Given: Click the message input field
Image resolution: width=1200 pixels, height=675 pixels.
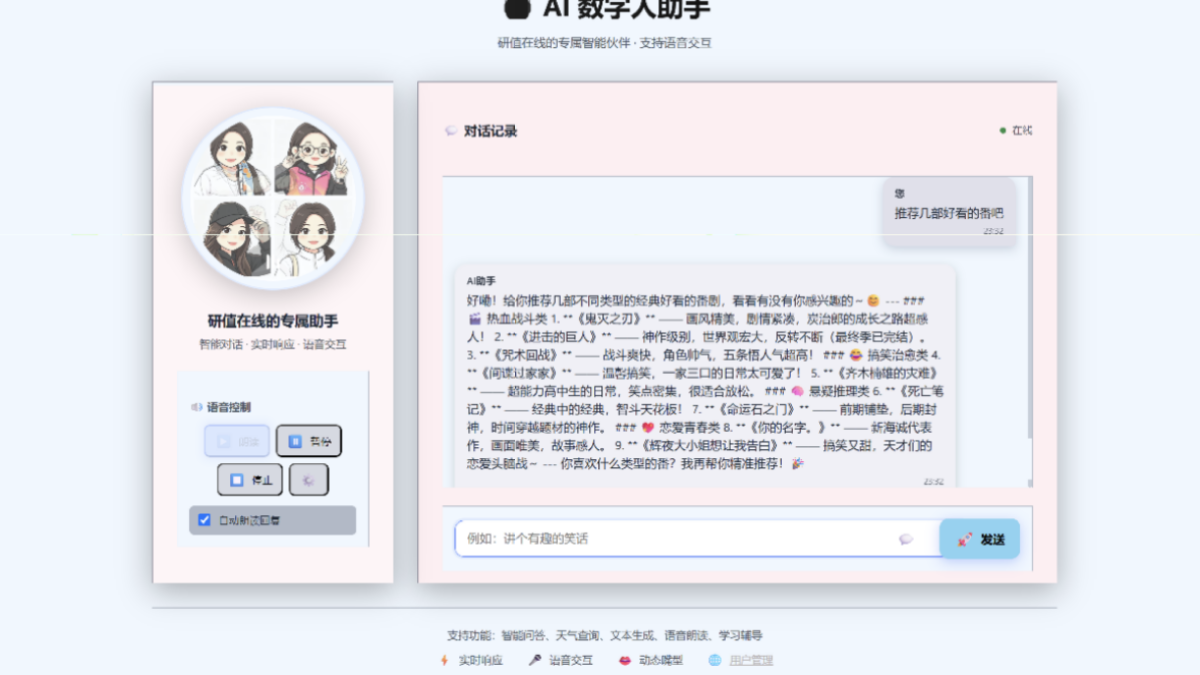Looking at the screenshot, I should [697, 538].
